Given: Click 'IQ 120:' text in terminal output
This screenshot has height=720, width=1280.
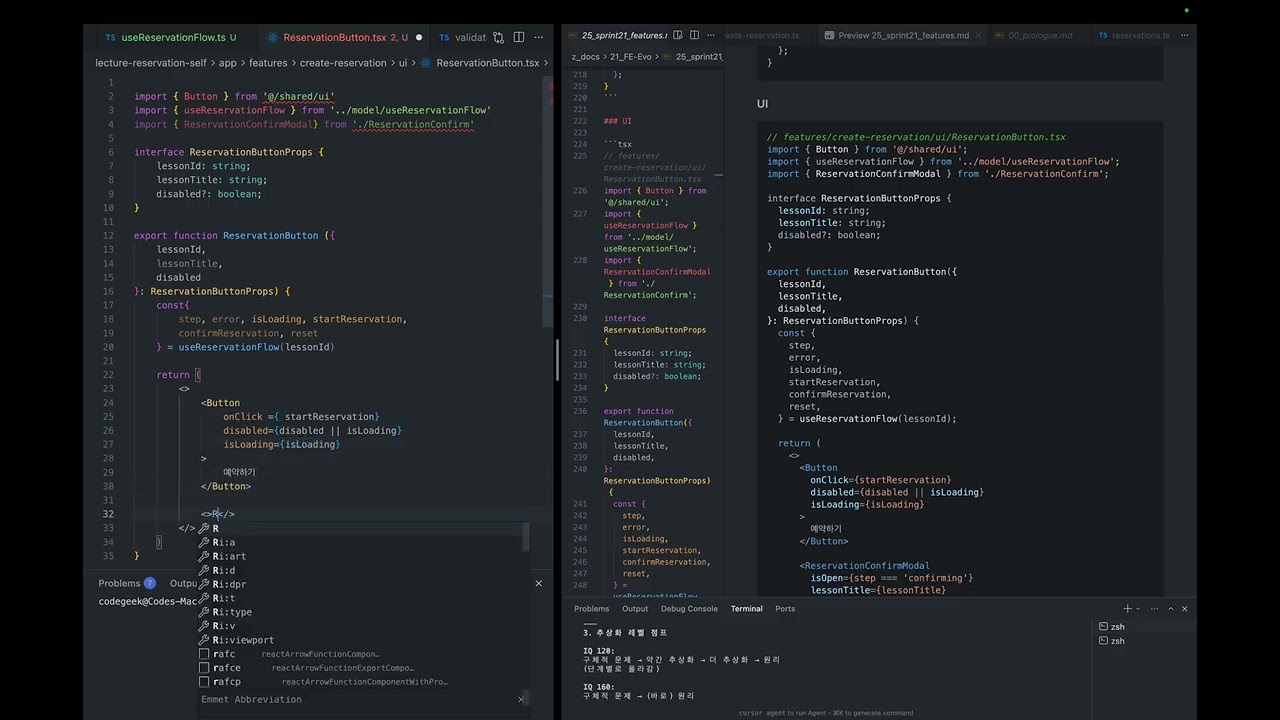Looking at the screenshot, I should pyautogui.click(x=598, y=651).
